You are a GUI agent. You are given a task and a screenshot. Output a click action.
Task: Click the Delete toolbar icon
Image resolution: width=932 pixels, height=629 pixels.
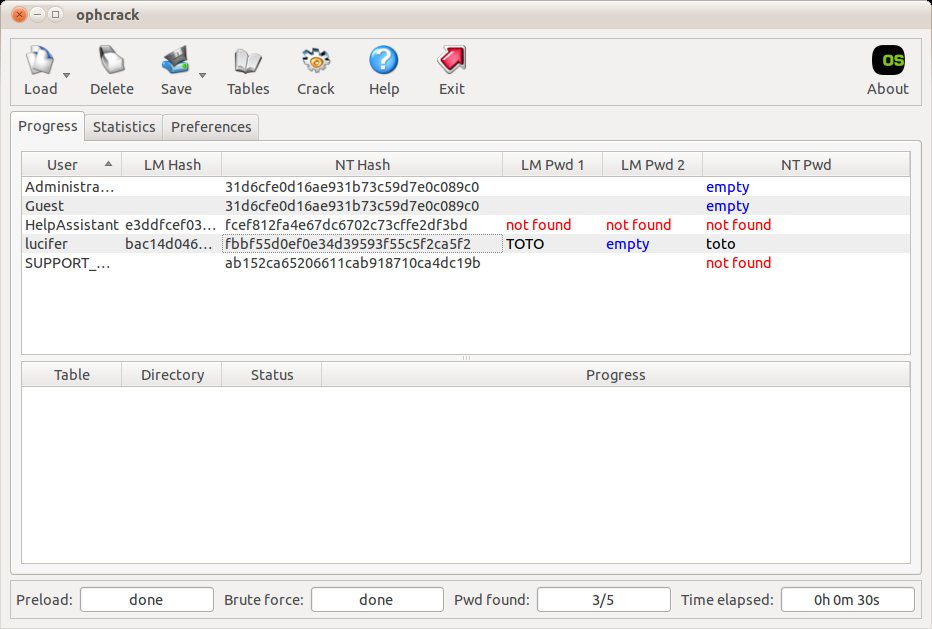coord(111,63)
